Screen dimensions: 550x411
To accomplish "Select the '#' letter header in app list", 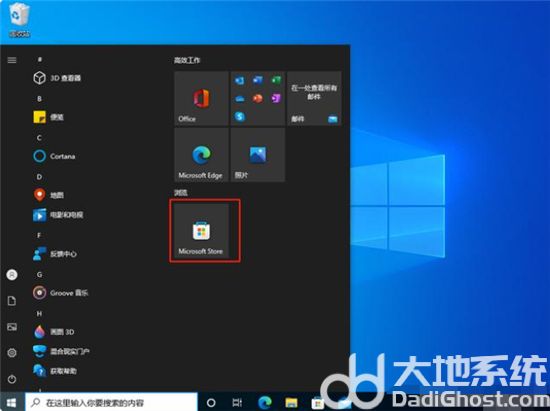I will click(x=40, y=60).
